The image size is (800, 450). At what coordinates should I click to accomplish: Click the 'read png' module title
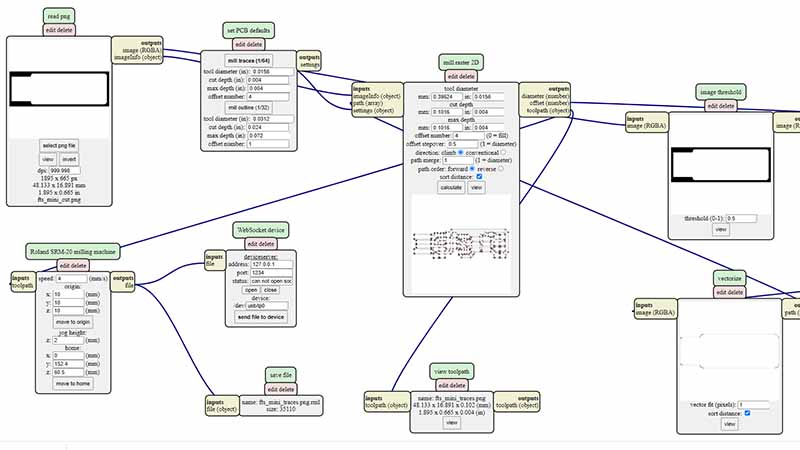point(59,16)
